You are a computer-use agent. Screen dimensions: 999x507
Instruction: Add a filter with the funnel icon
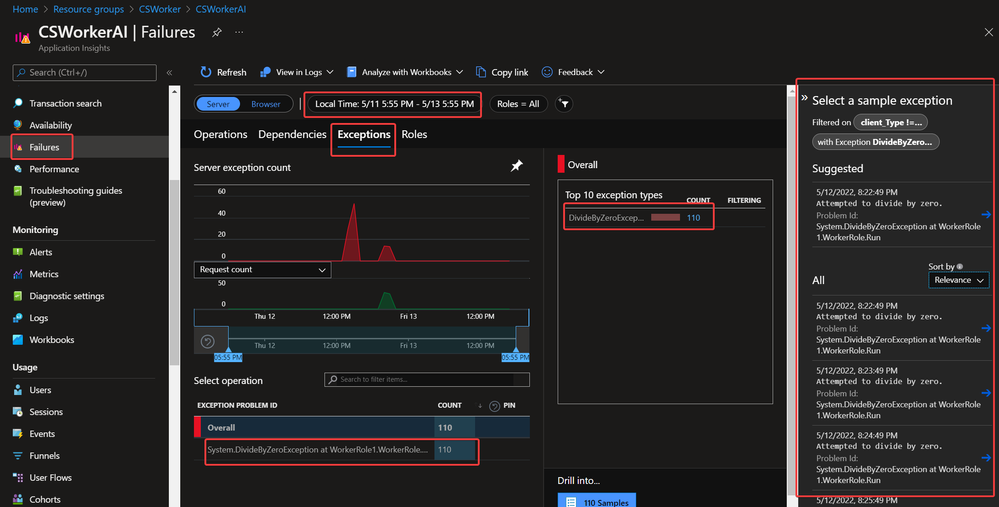(564, 104)
